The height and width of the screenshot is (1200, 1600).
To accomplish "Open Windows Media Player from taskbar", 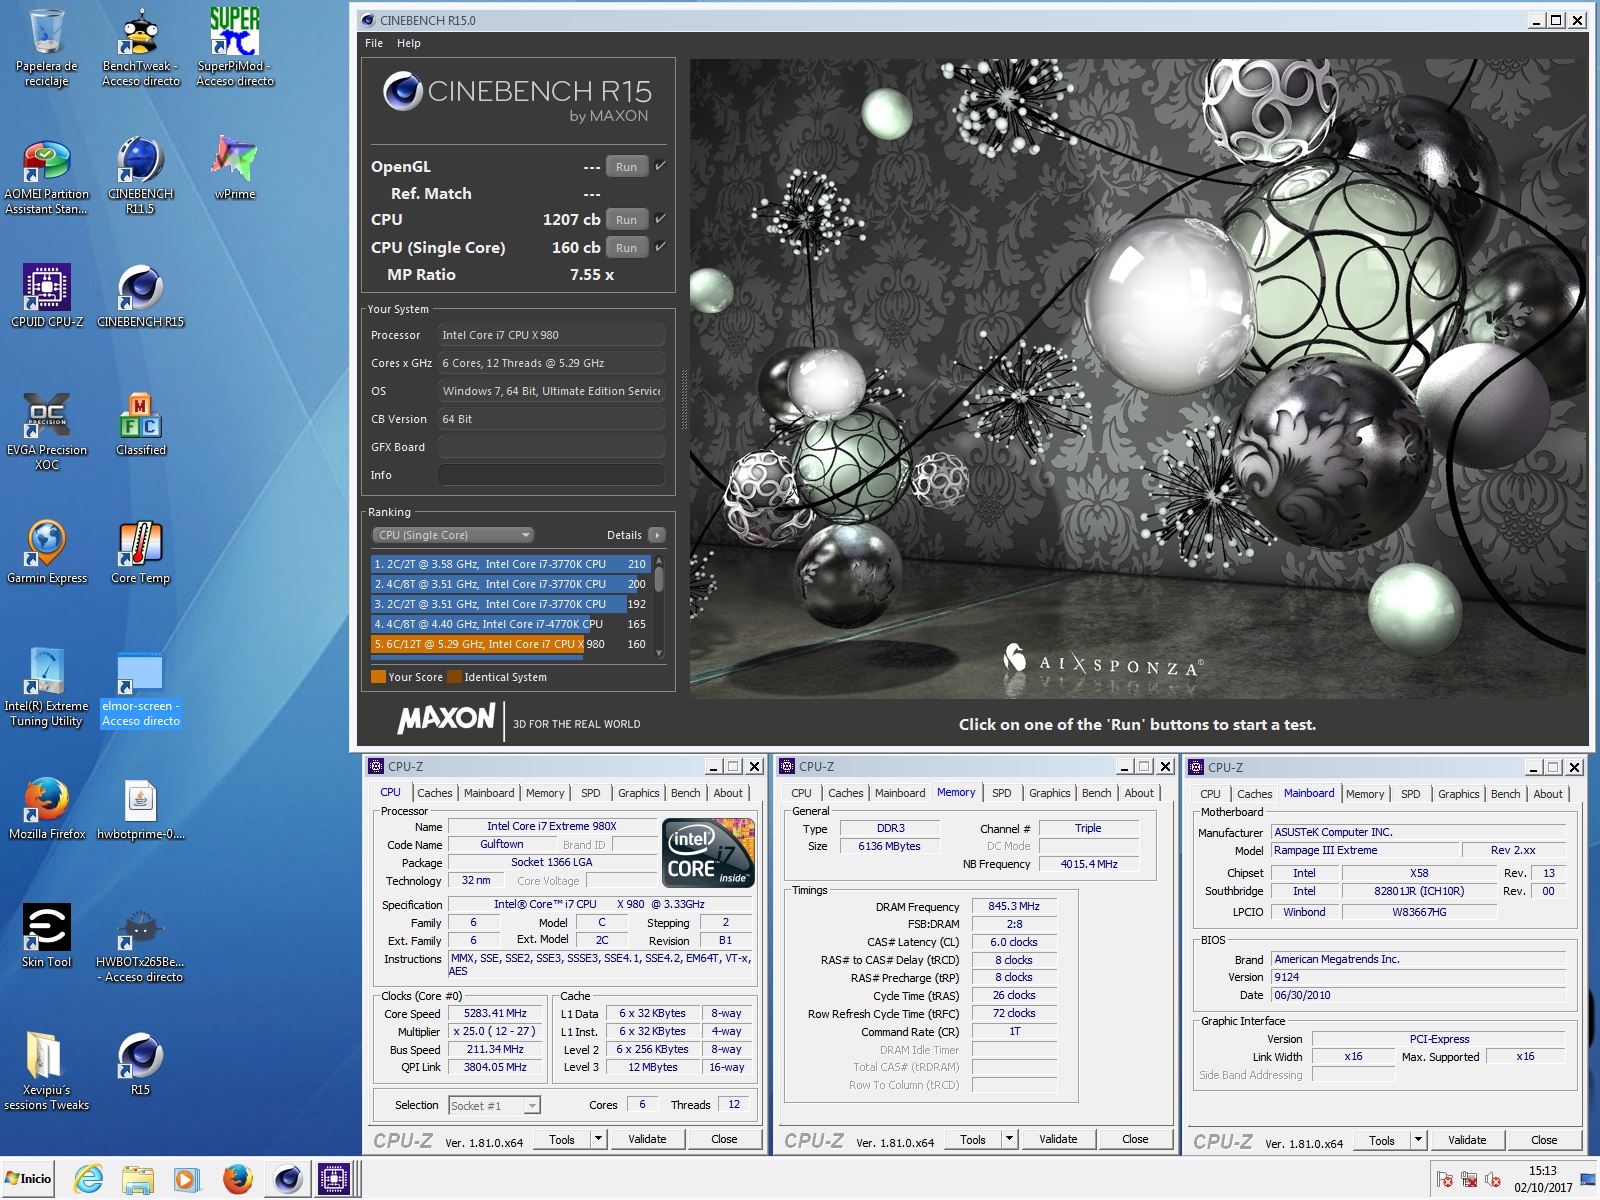I will (x=186, y=1179).
